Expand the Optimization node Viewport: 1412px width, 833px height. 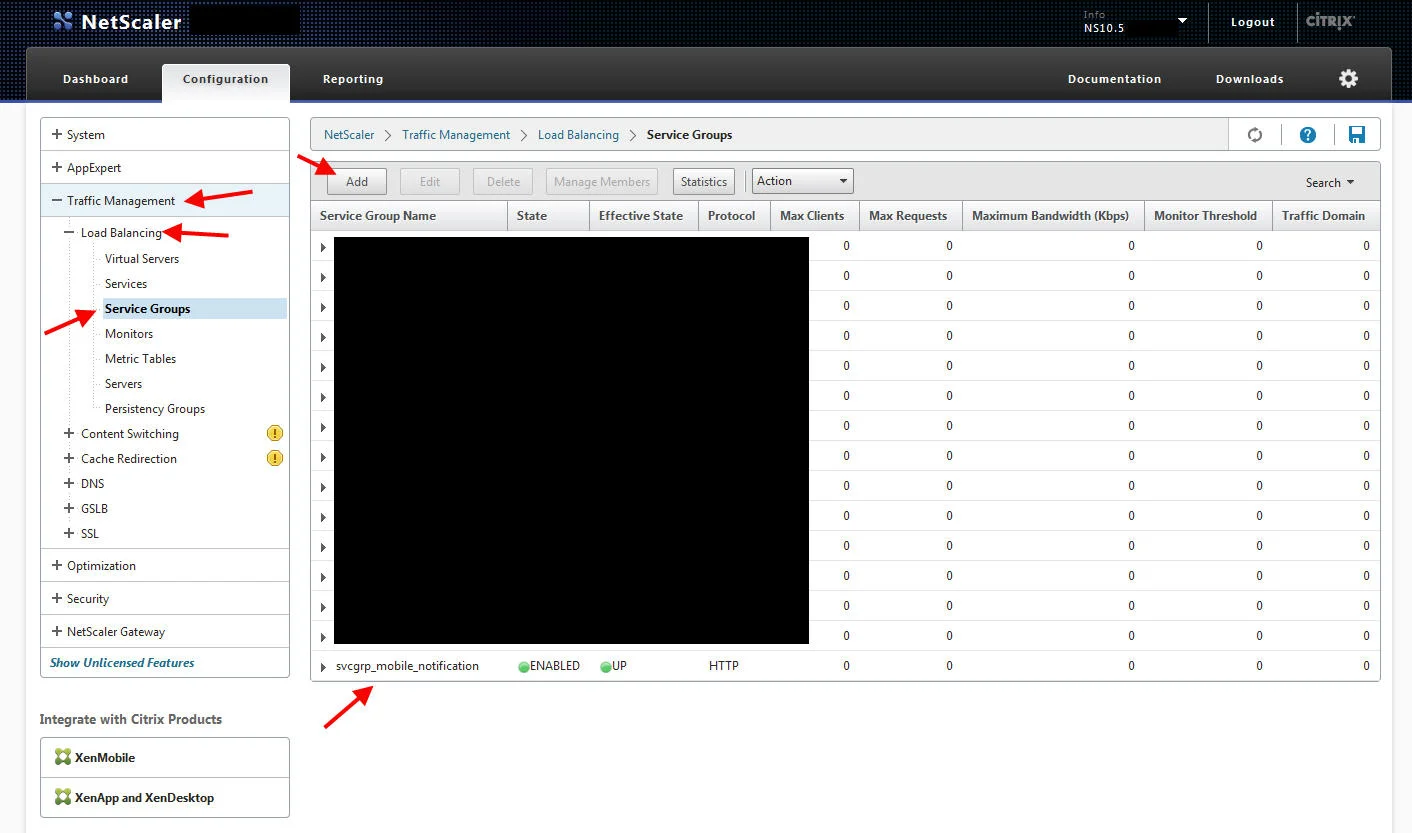tap(57, 565)
